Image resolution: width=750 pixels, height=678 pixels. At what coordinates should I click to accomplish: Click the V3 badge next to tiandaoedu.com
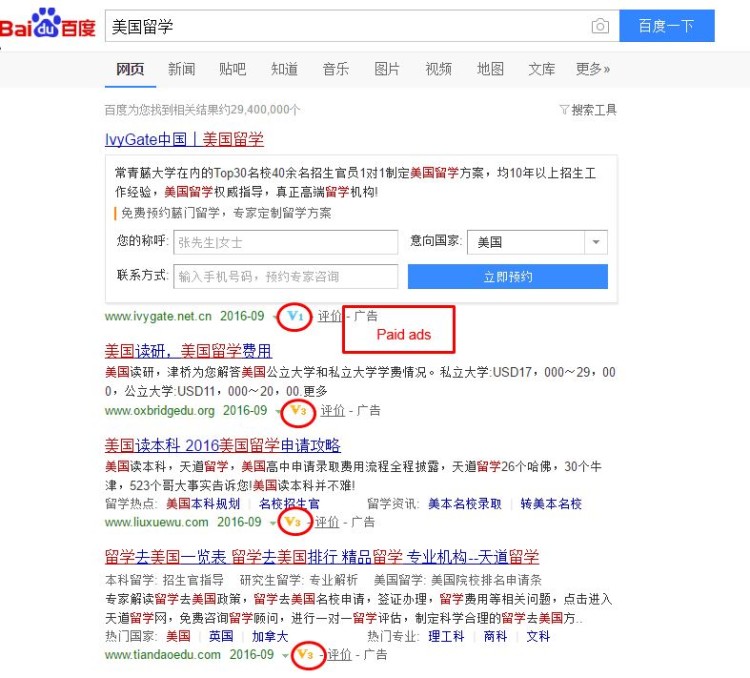tap(305, 654)
